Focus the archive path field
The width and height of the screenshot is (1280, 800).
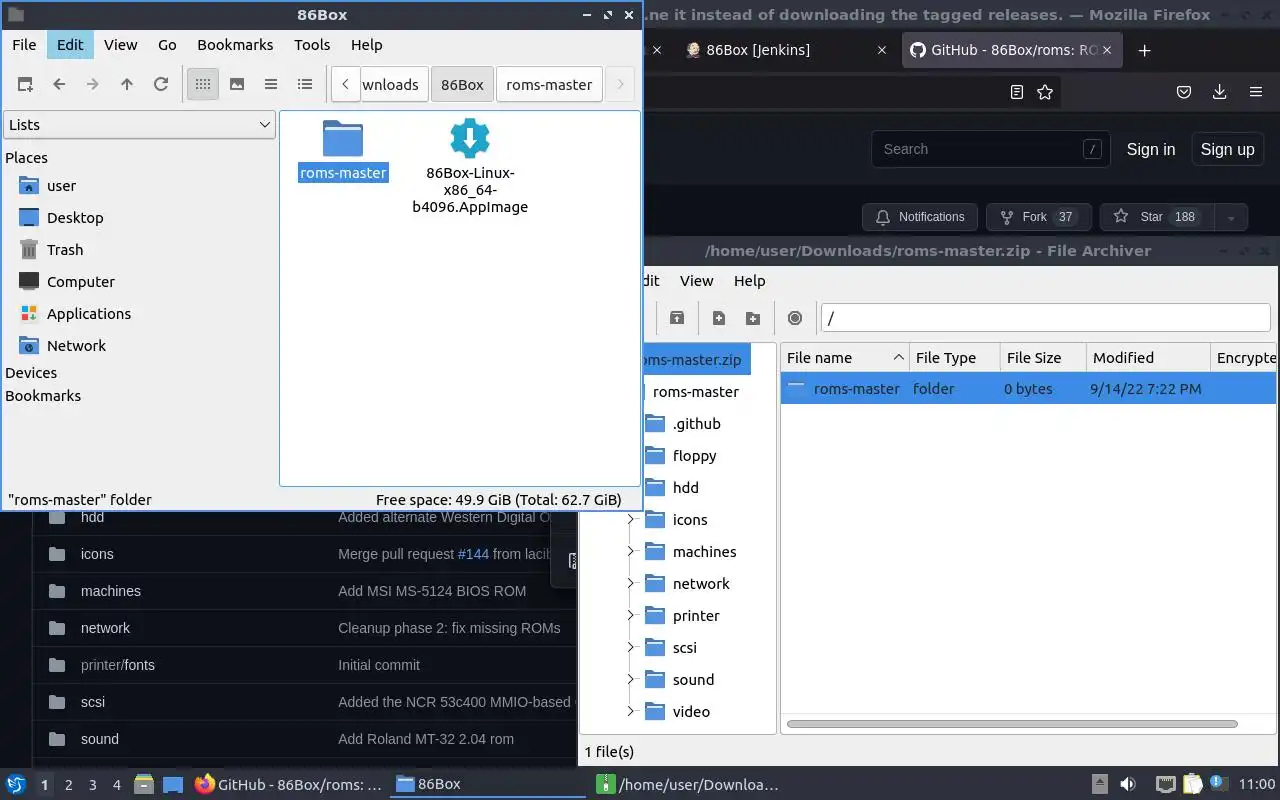(x=1045, y=318)
